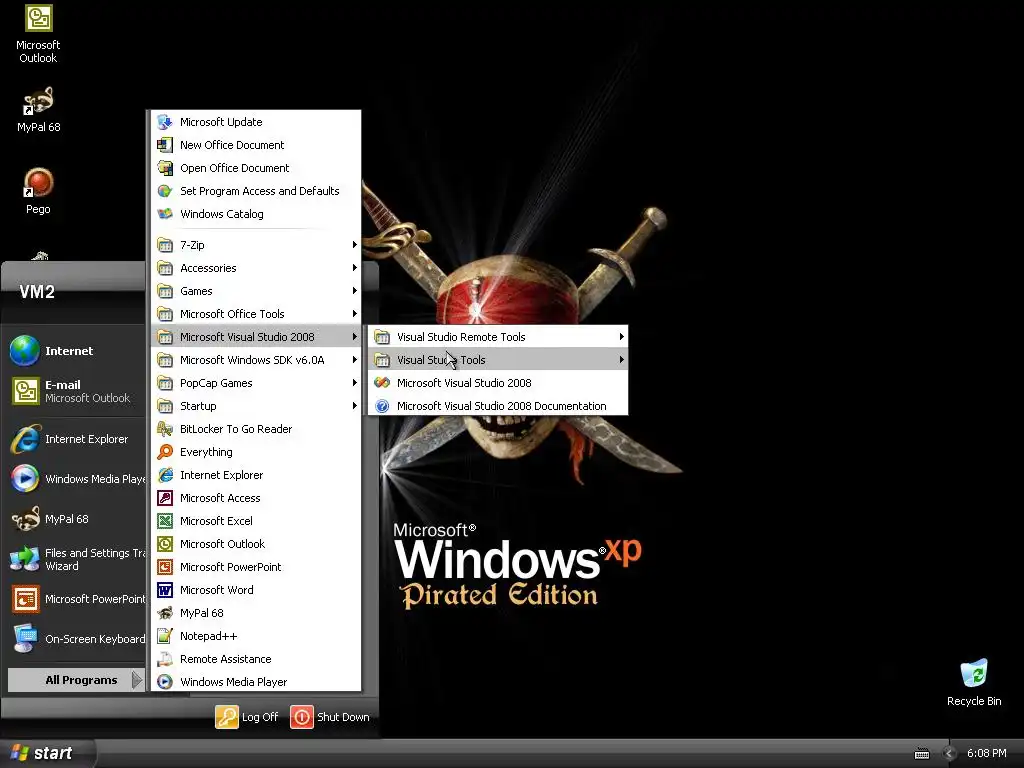The width and height of the screenshot is (1024, 768).
Task: Open MyPal 68 in recent programs list
Action: (x=73, y=519)
